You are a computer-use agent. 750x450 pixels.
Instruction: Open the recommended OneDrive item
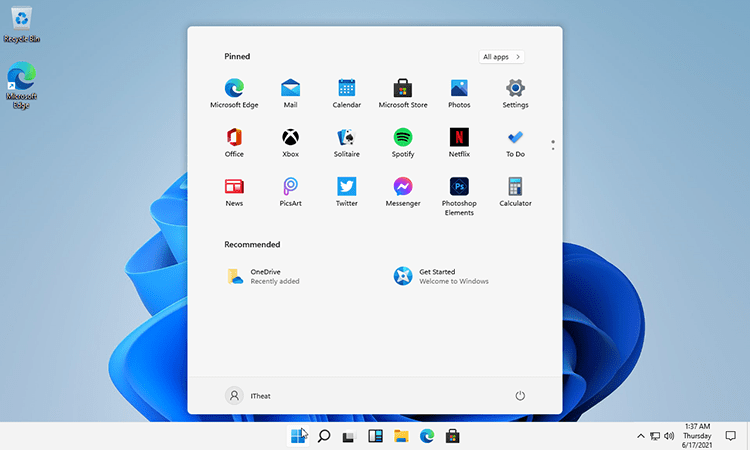[260, 276]
